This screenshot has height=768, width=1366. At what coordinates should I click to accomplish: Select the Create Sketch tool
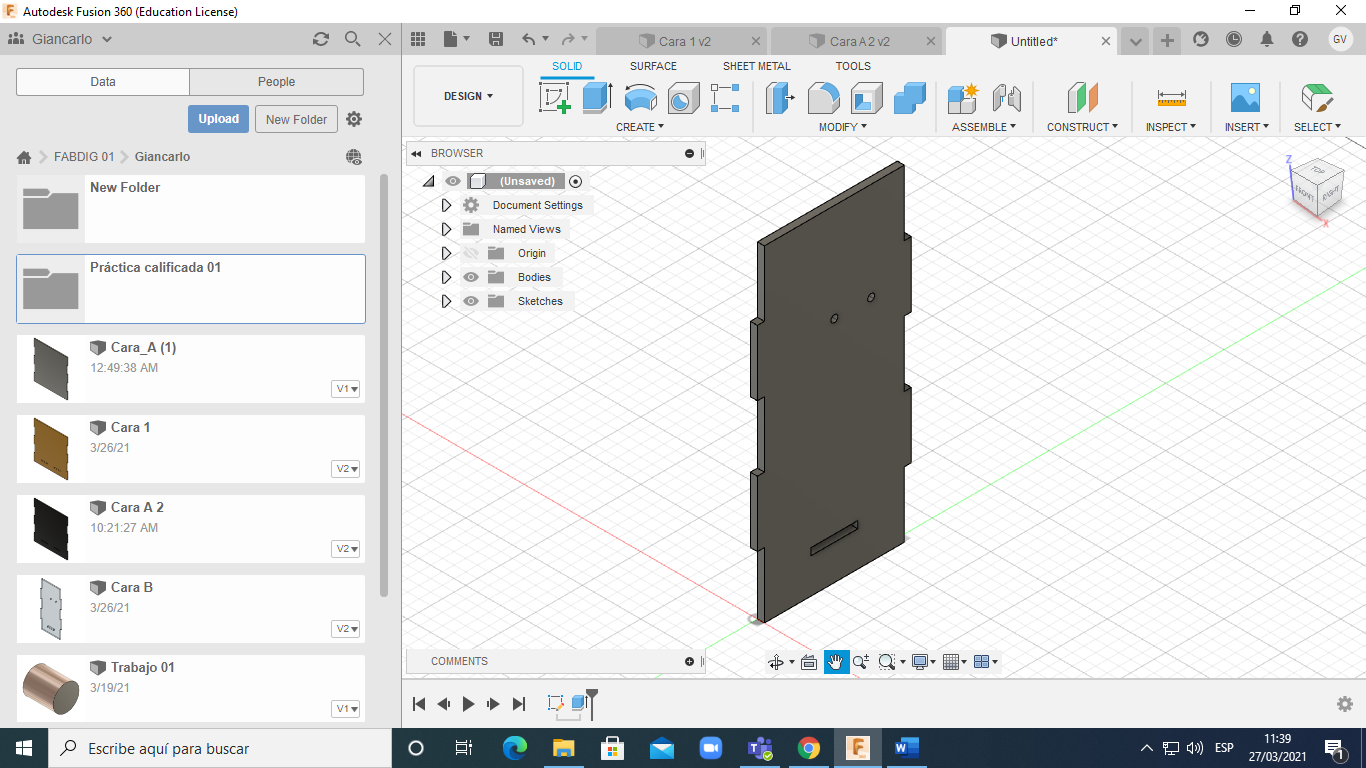point(554,98)
